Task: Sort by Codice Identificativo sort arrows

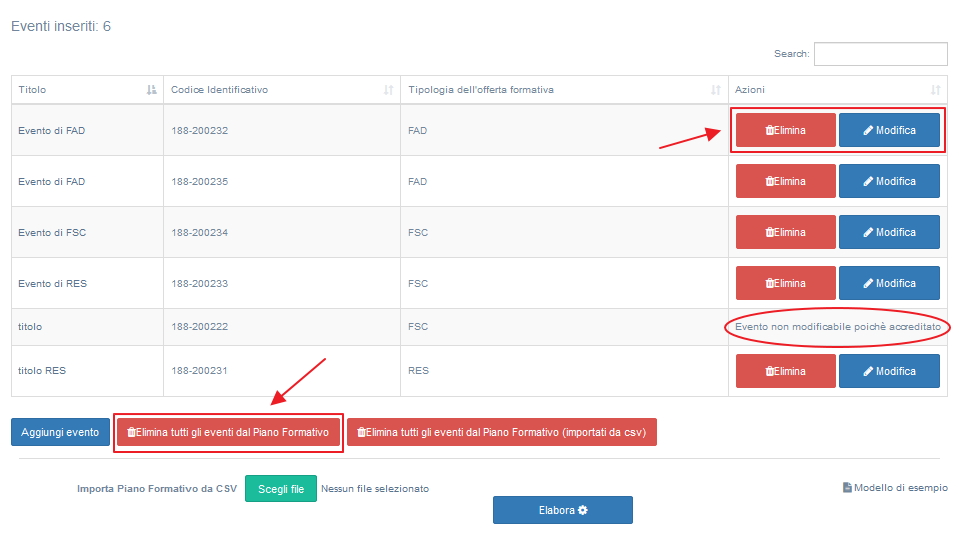Action: [x=388, y=90]
